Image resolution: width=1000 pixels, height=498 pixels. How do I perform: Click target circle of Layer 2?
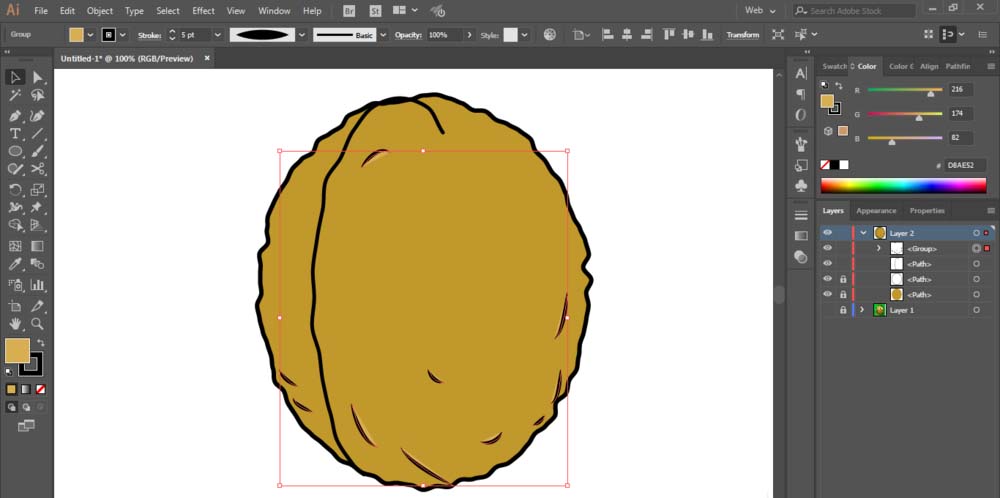coord(976,233)
